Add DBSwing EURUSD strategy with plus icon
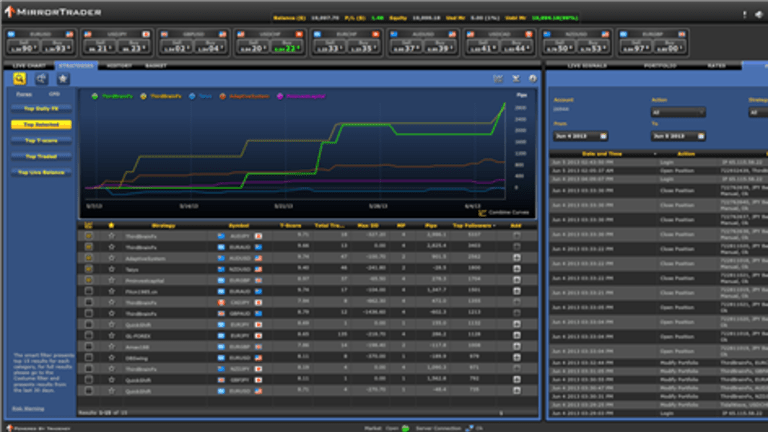 pos(516,358)
